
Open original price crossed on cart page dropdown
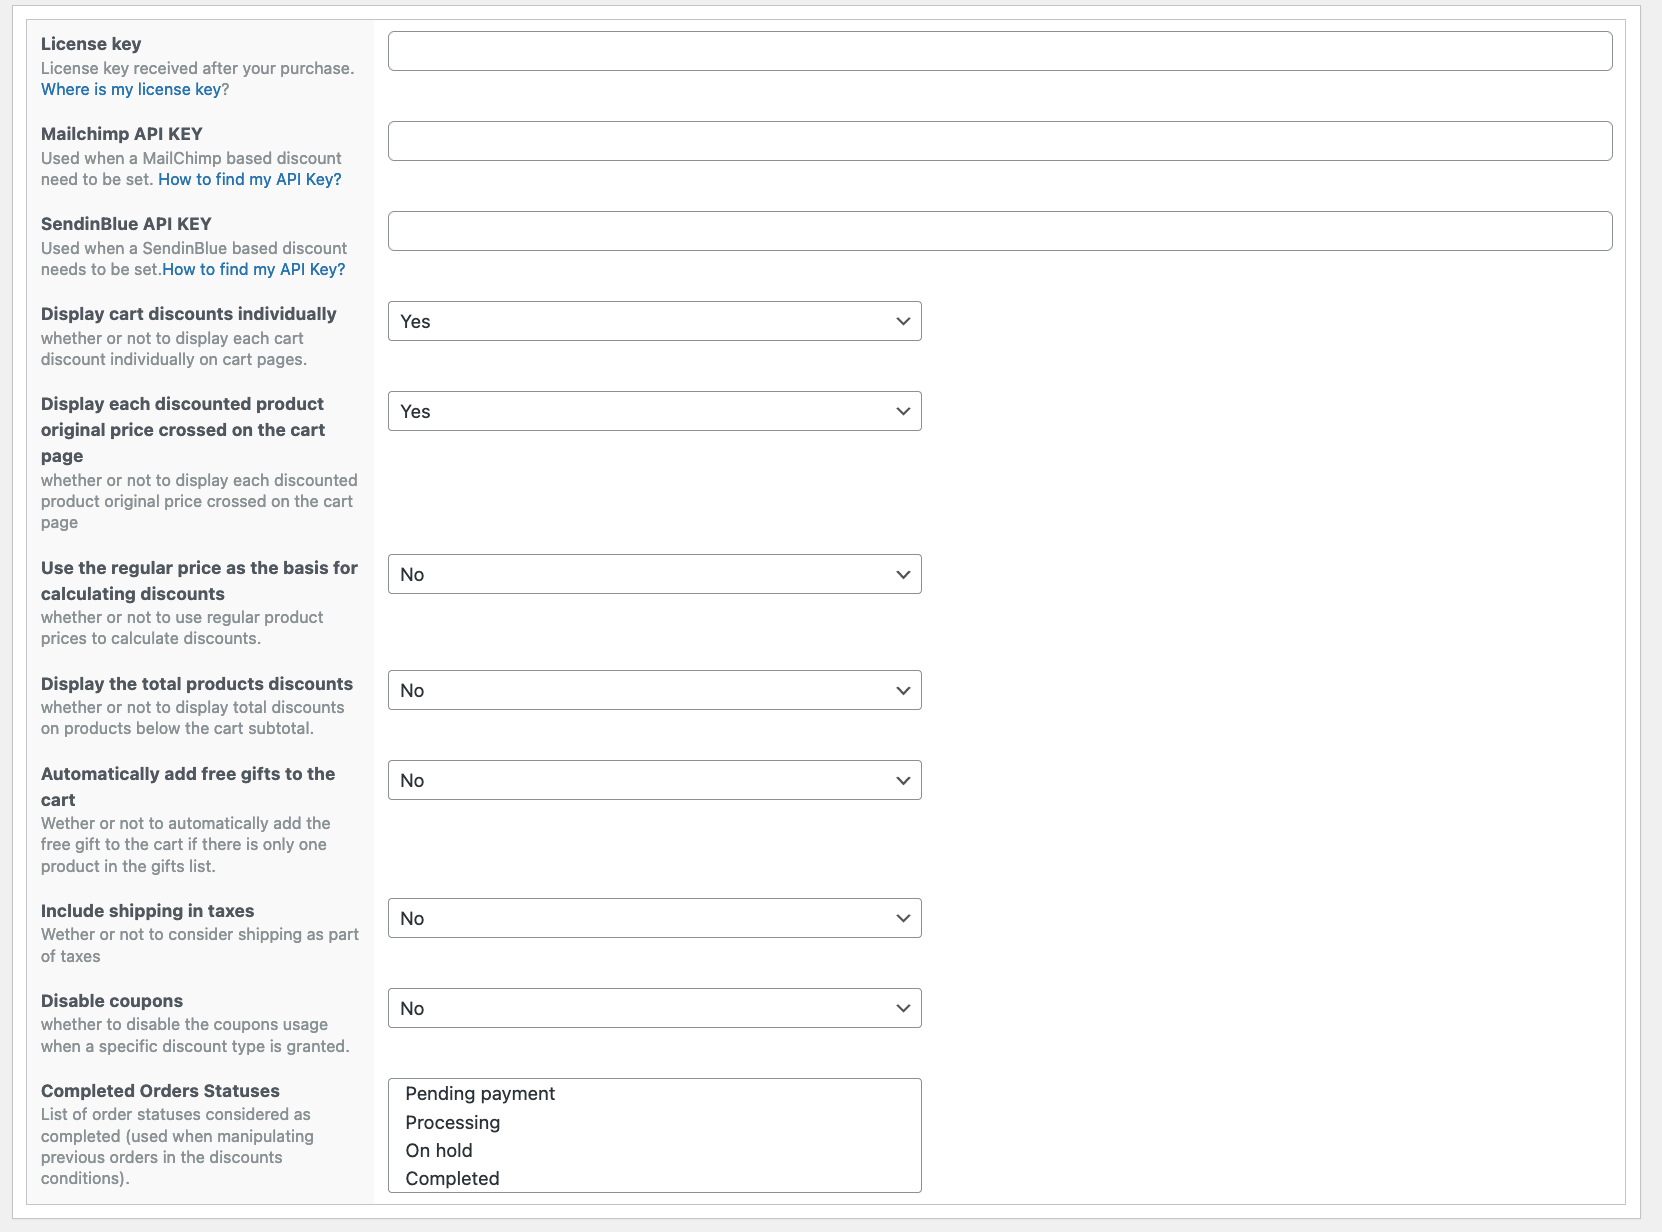click(x=655, y=411)
